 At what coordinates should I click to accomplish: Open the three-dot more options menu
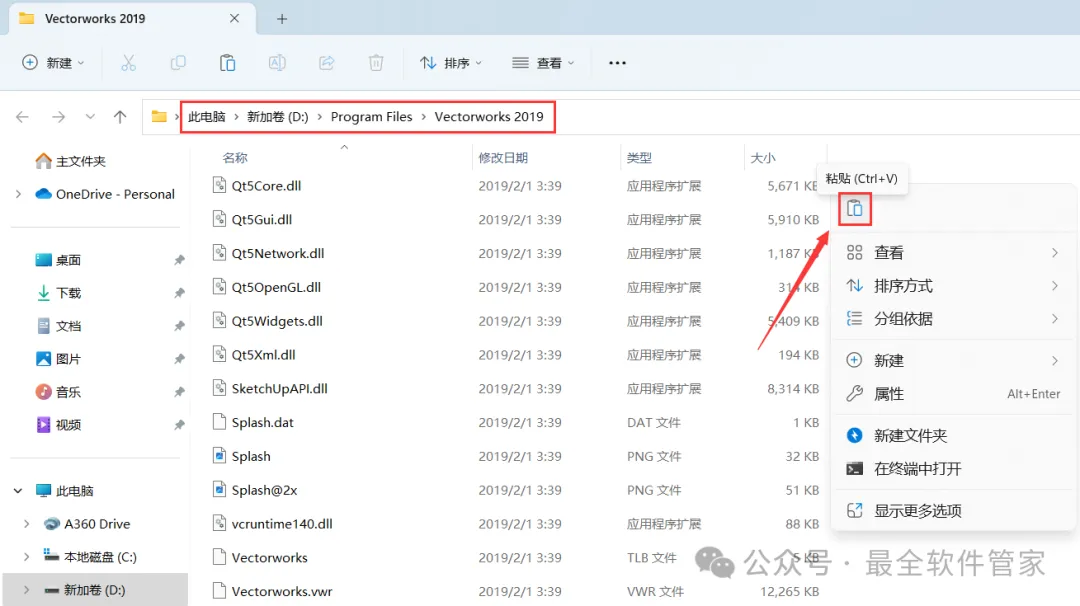coord(617,63)
